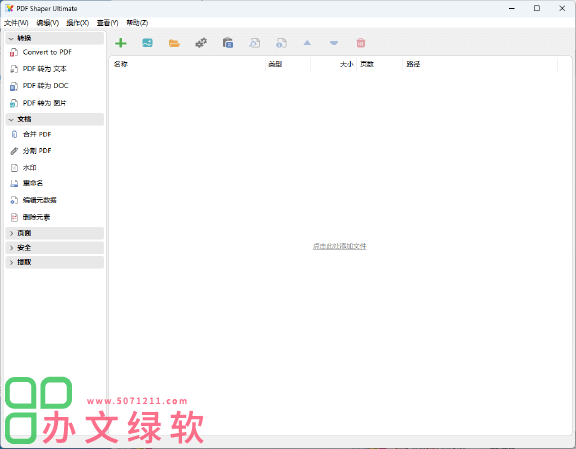The width and height of the screenshot is (576, 449).
Task: Expand the 页面 sidebar group
Action: pos(55,233)
